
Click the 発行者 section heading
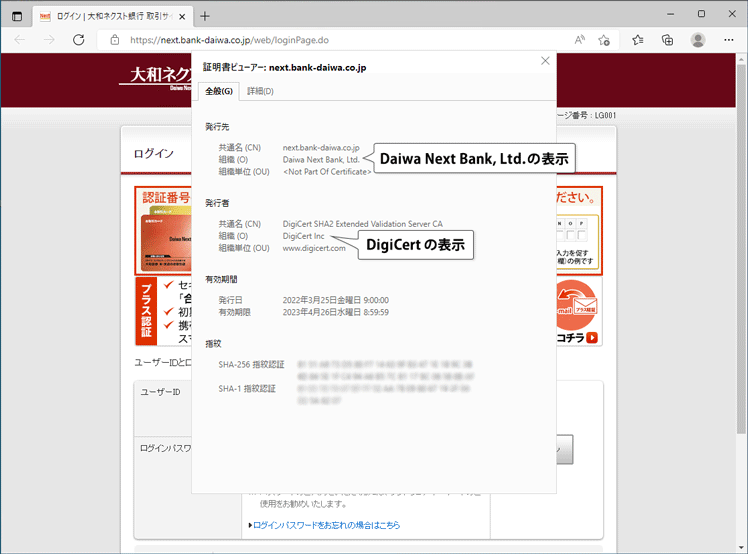217,203
